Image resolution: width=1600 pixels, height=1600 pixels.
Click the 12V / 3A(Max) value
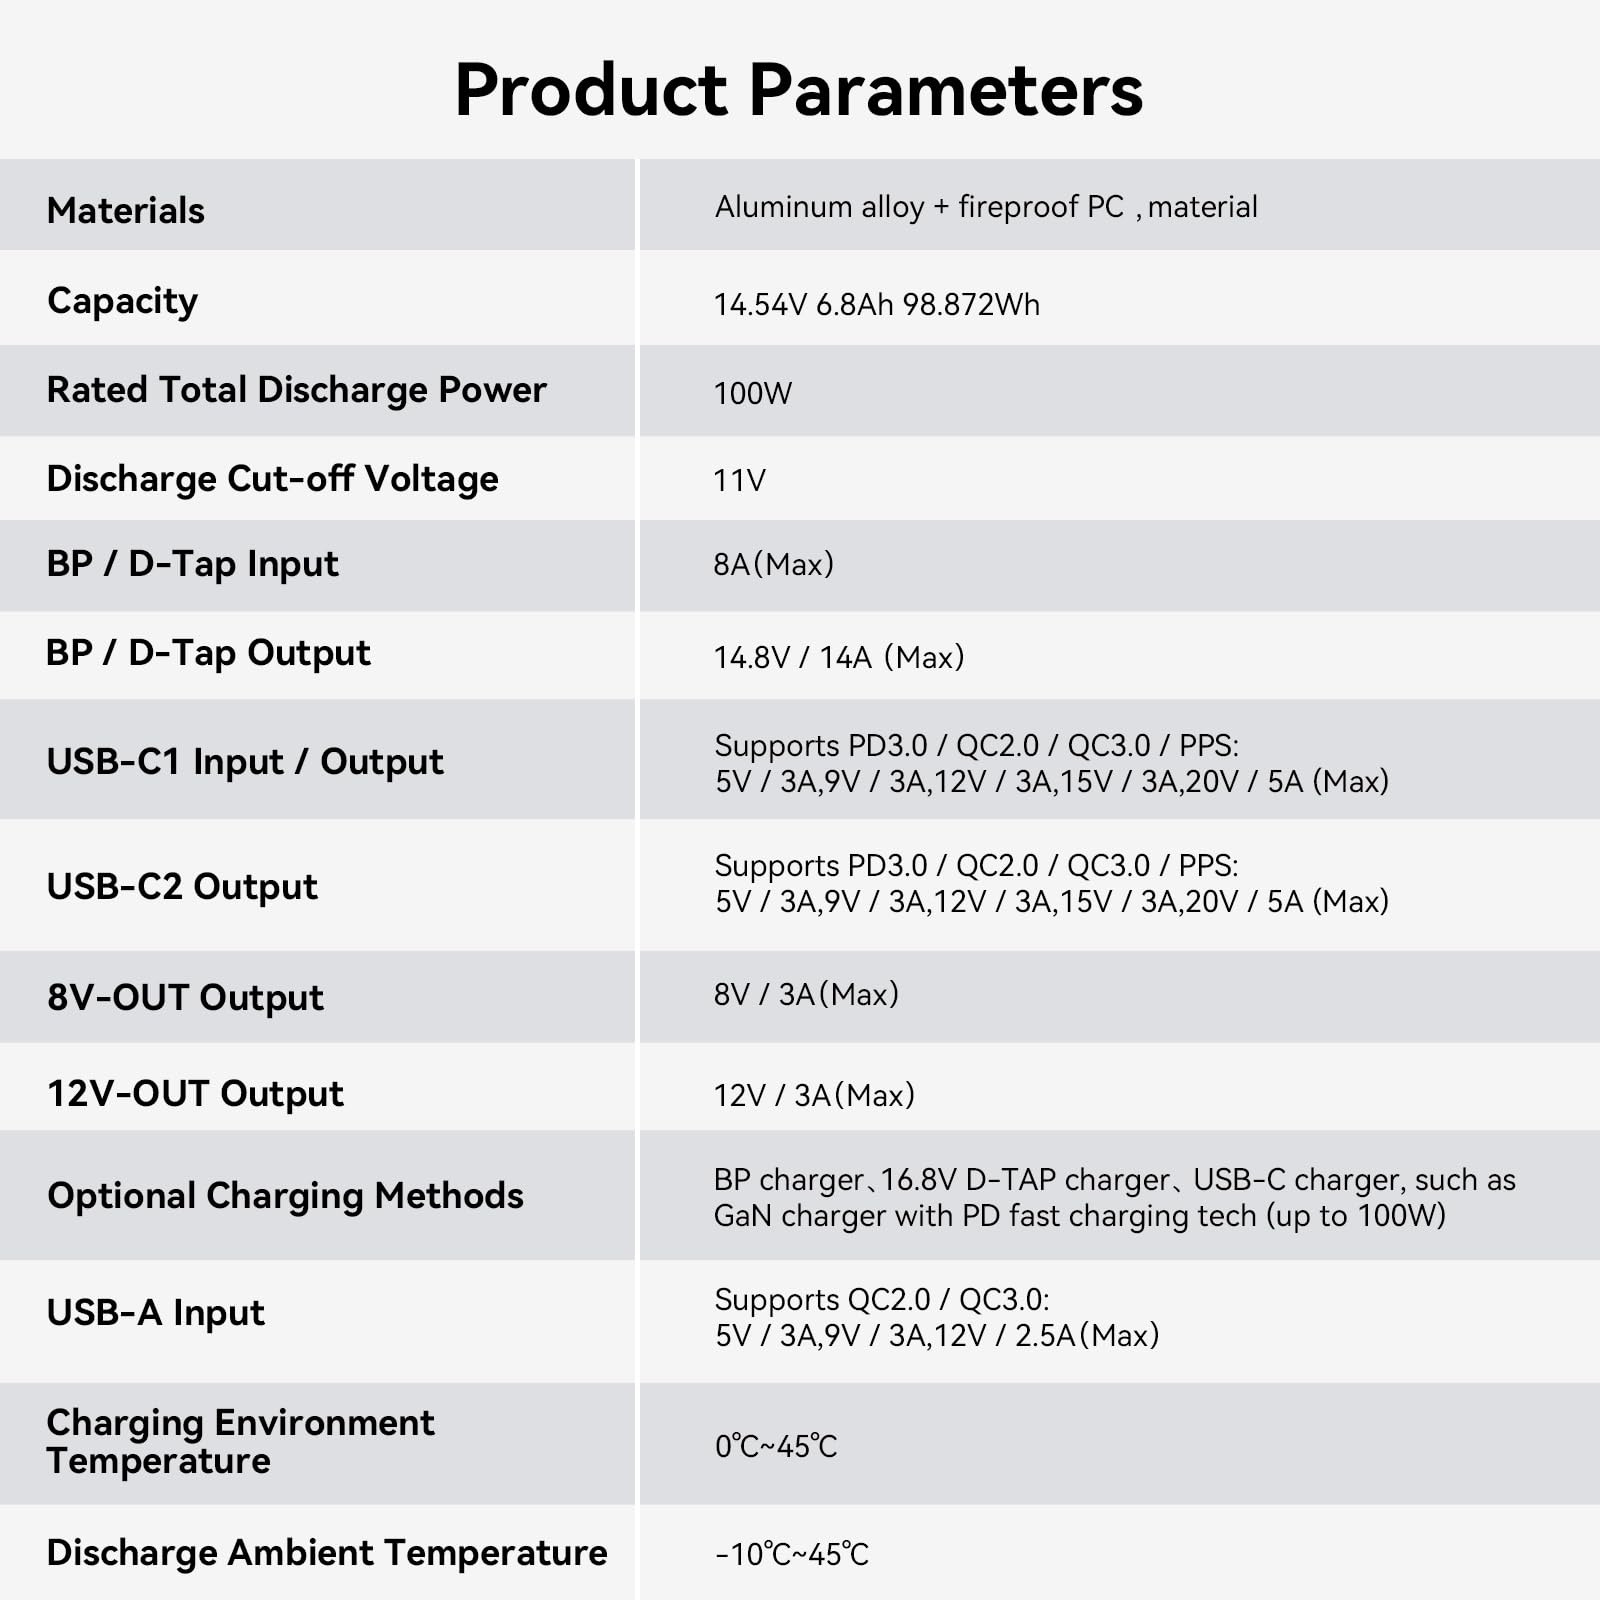(x=814, y=1095)
